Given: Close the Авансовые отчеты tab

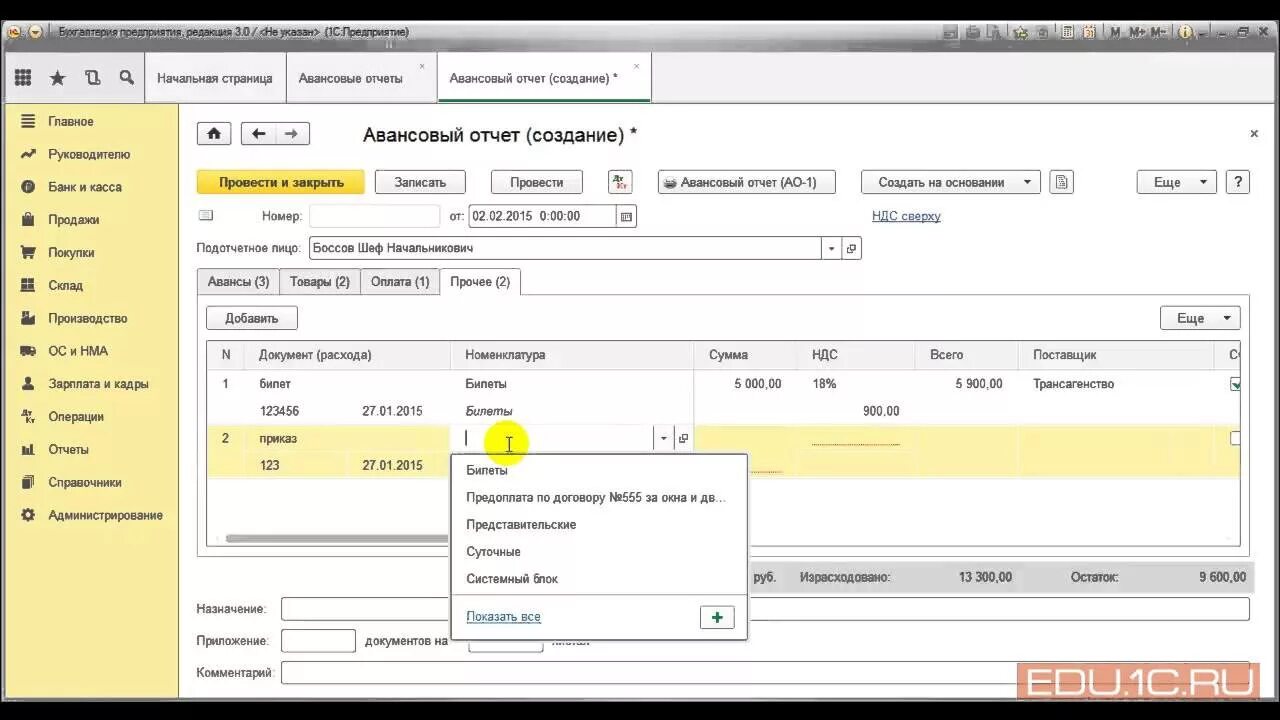Looking at the screenshot, I should 422,67.
